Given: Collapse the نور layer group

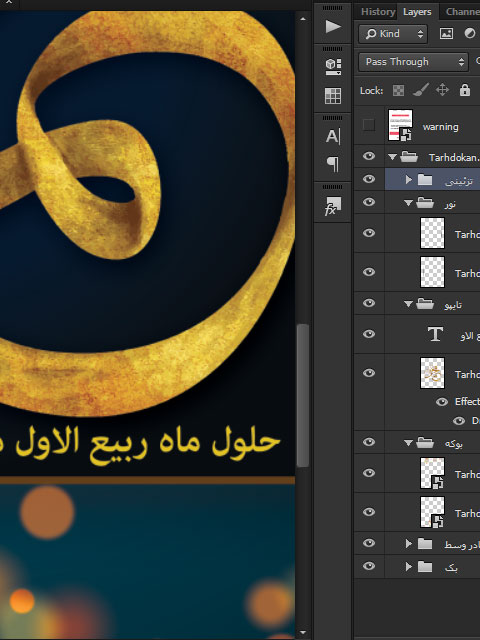Looking at the screenshot, I should coord(408,203).
